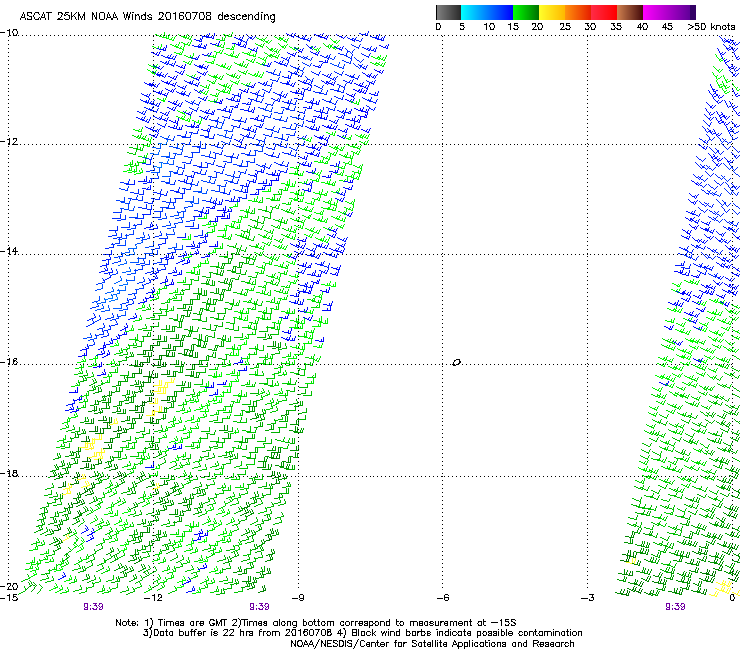The image size is (740, 650).
Task: Click the latitude '-12' label on the left axis
Action: (x=9, y=141)
